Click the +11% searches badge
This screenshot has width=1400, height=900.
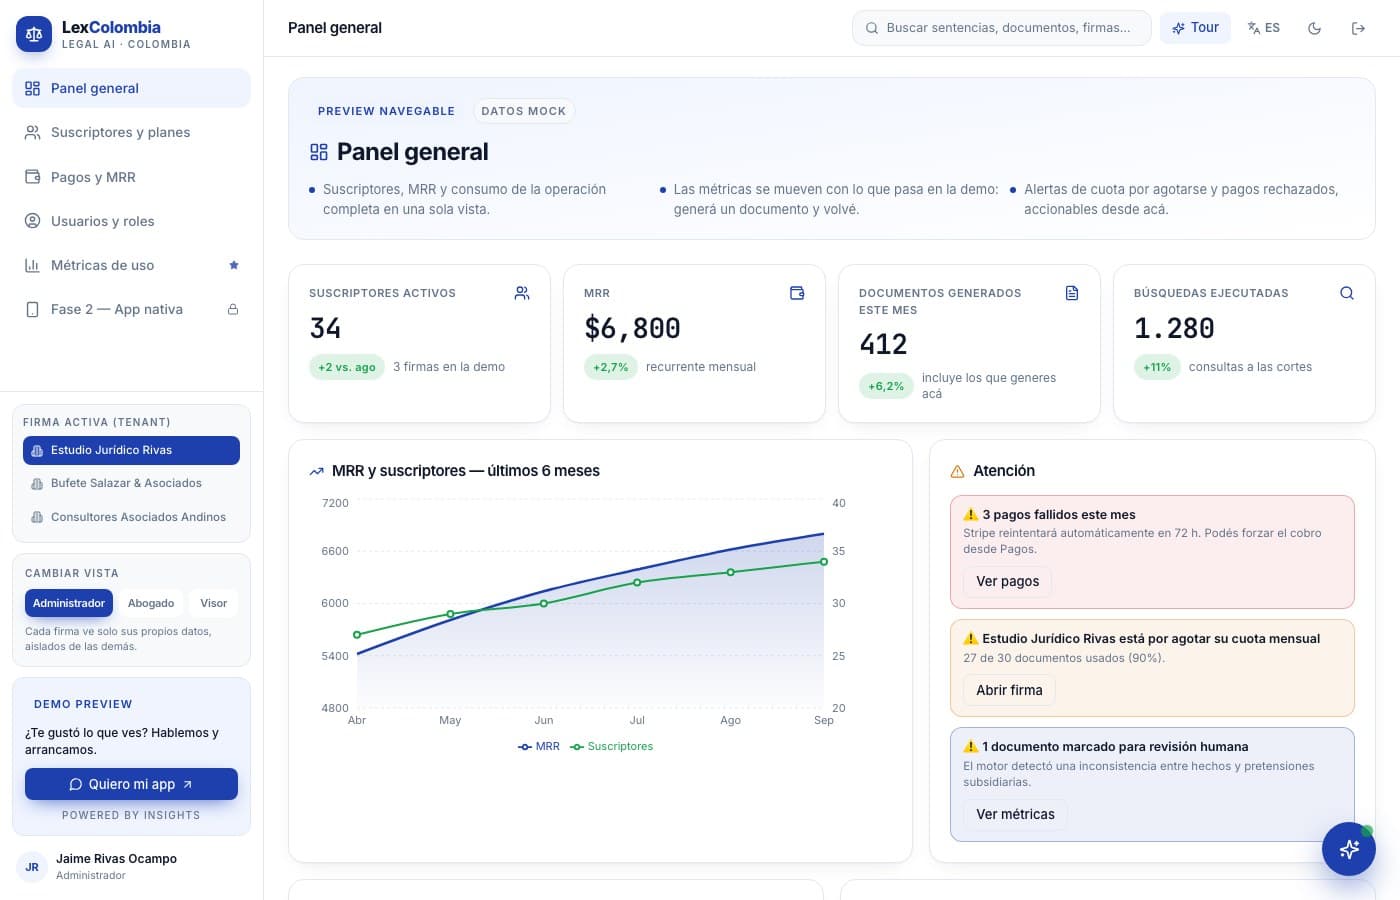click(1157, 367)
